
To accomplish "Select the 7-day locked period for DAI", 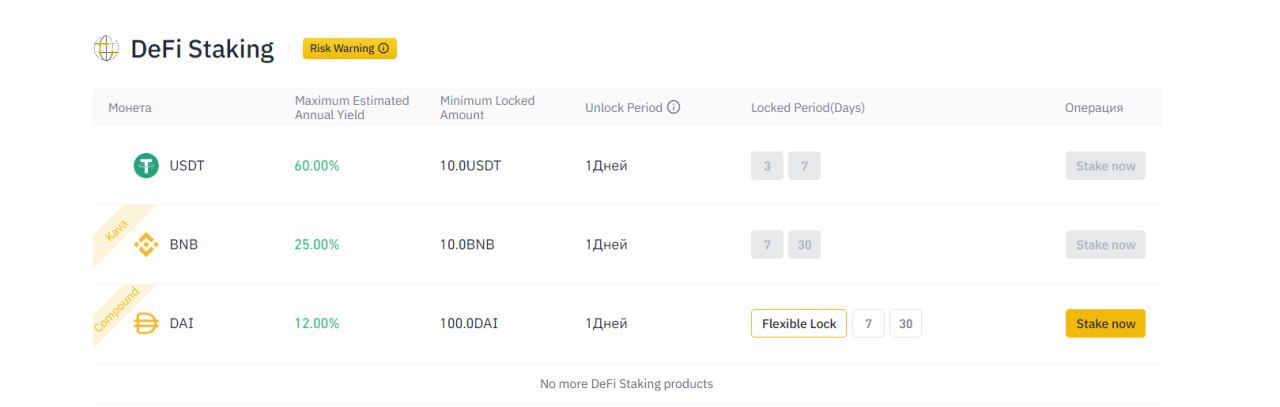I will 868,324.
